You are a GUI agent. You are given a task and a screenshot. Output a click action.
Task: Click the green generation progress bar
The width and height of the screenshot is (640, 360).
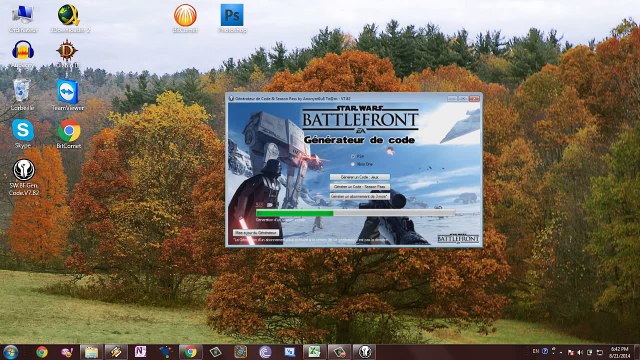[355, 213]
